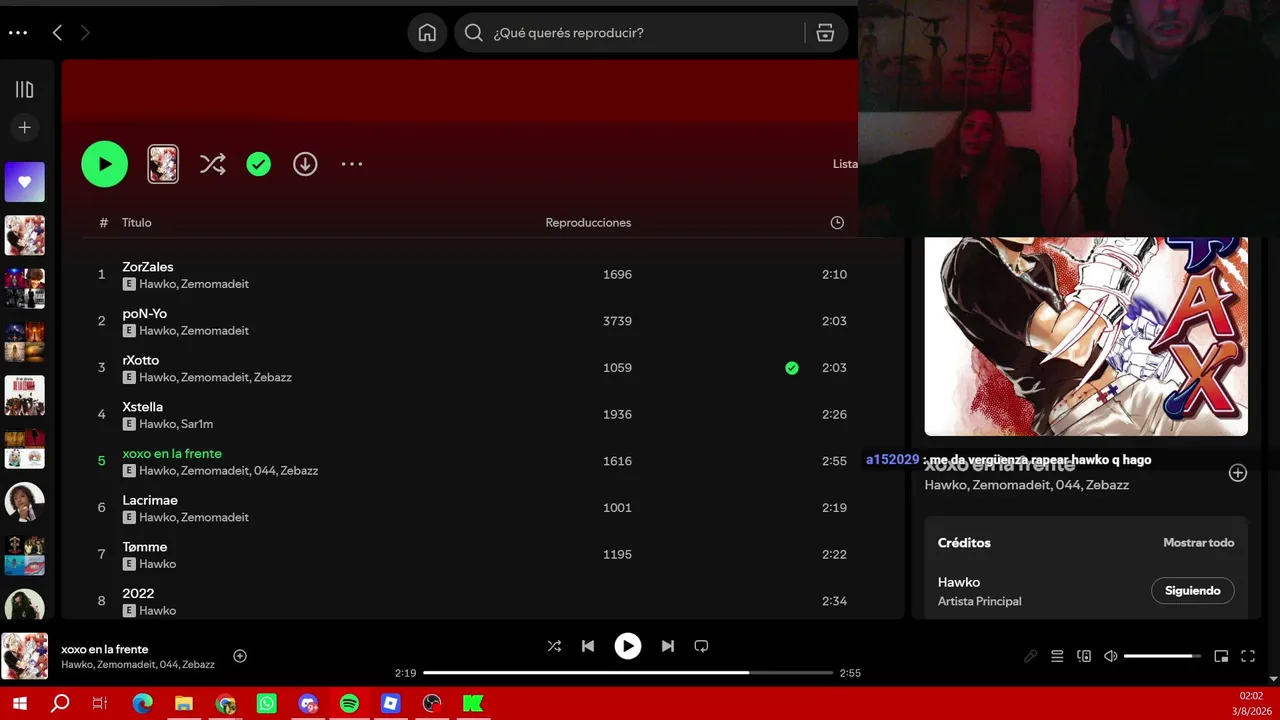
Task: Download the album
Action: [x=305, y=164]
